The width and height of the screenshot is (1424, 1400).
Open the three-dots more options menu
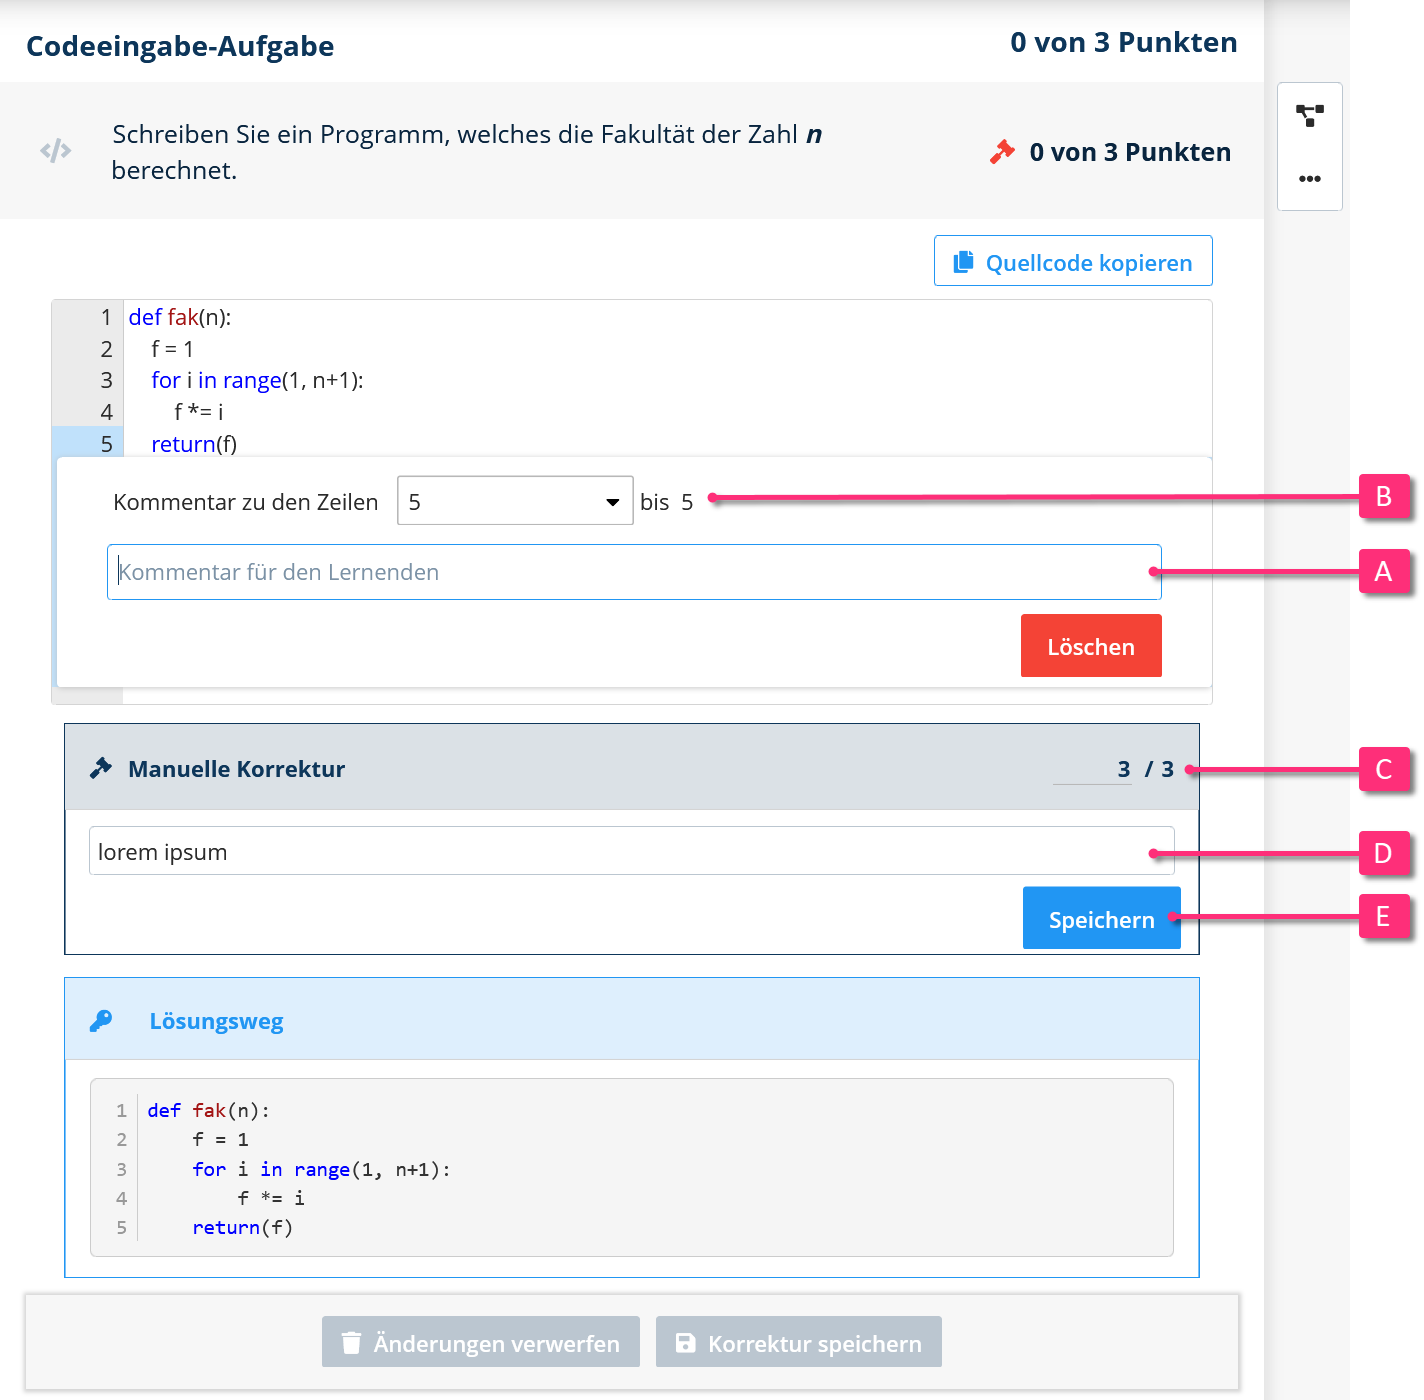coord(1309,179)
